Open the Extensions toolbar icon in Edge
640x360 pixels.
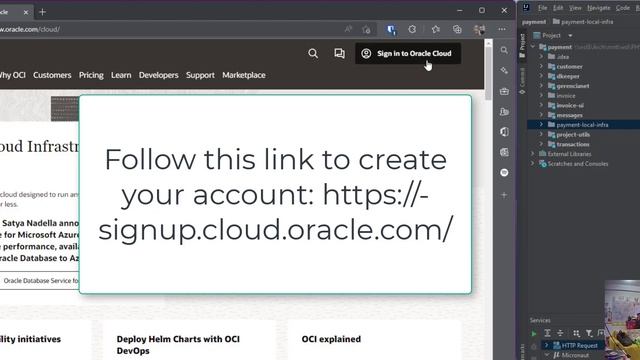412,29
